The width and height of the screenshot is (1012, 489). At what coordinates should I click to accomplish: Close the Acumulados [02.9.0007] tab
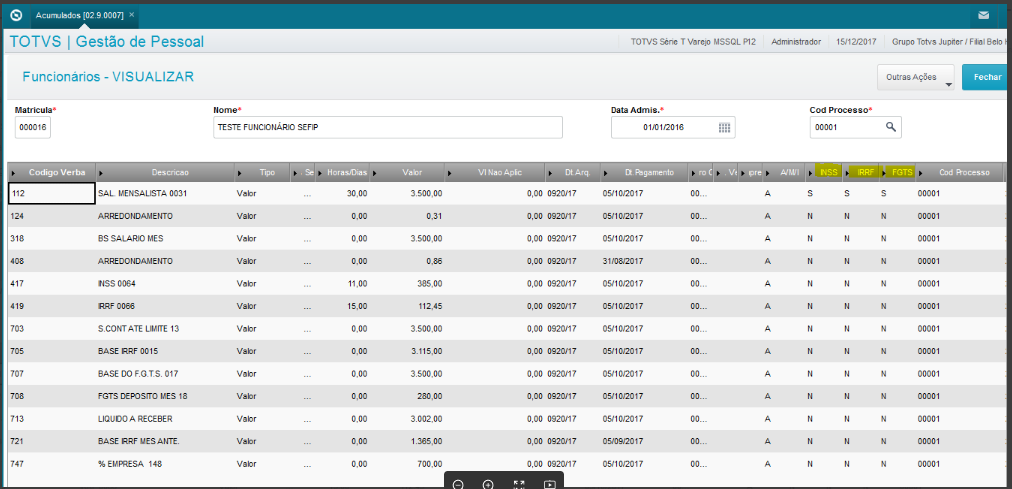click(132, 14)
